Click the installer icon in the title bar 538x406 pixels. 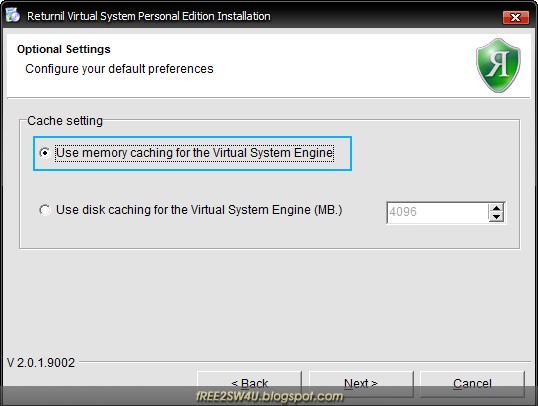13,15
